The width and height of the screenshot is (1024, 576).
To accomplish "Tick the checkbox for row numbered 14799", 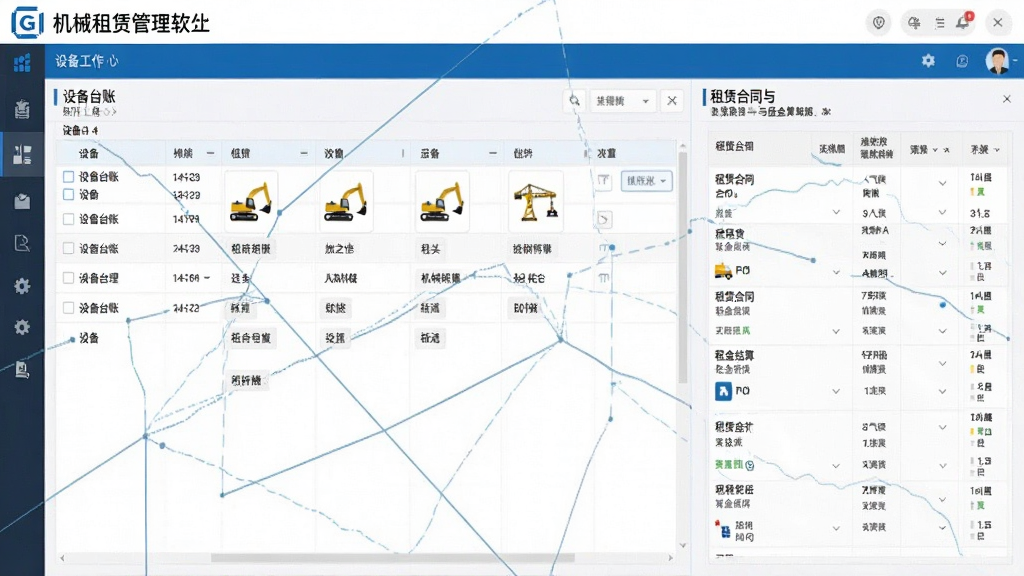I will pos(69,219).
